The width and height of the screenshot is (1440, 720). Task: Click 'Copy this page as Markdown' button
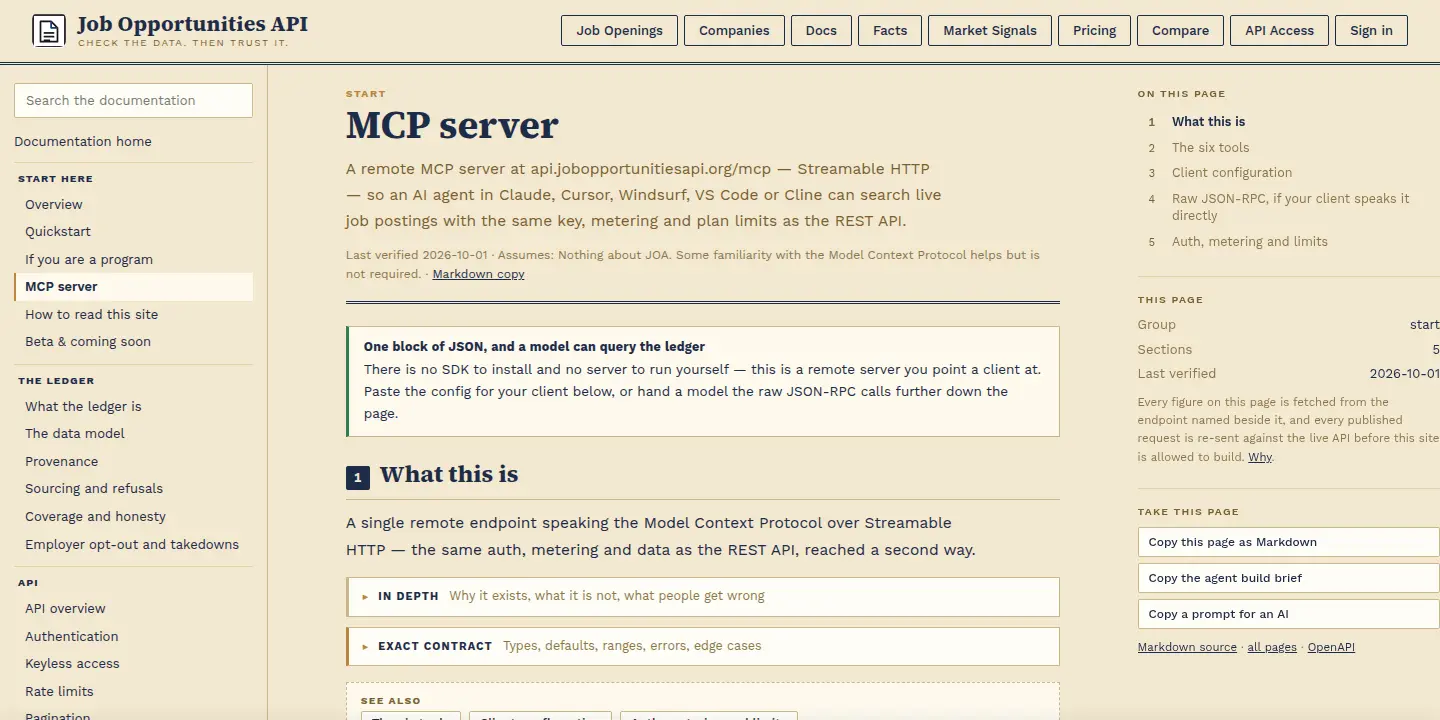click(1288, 542)
